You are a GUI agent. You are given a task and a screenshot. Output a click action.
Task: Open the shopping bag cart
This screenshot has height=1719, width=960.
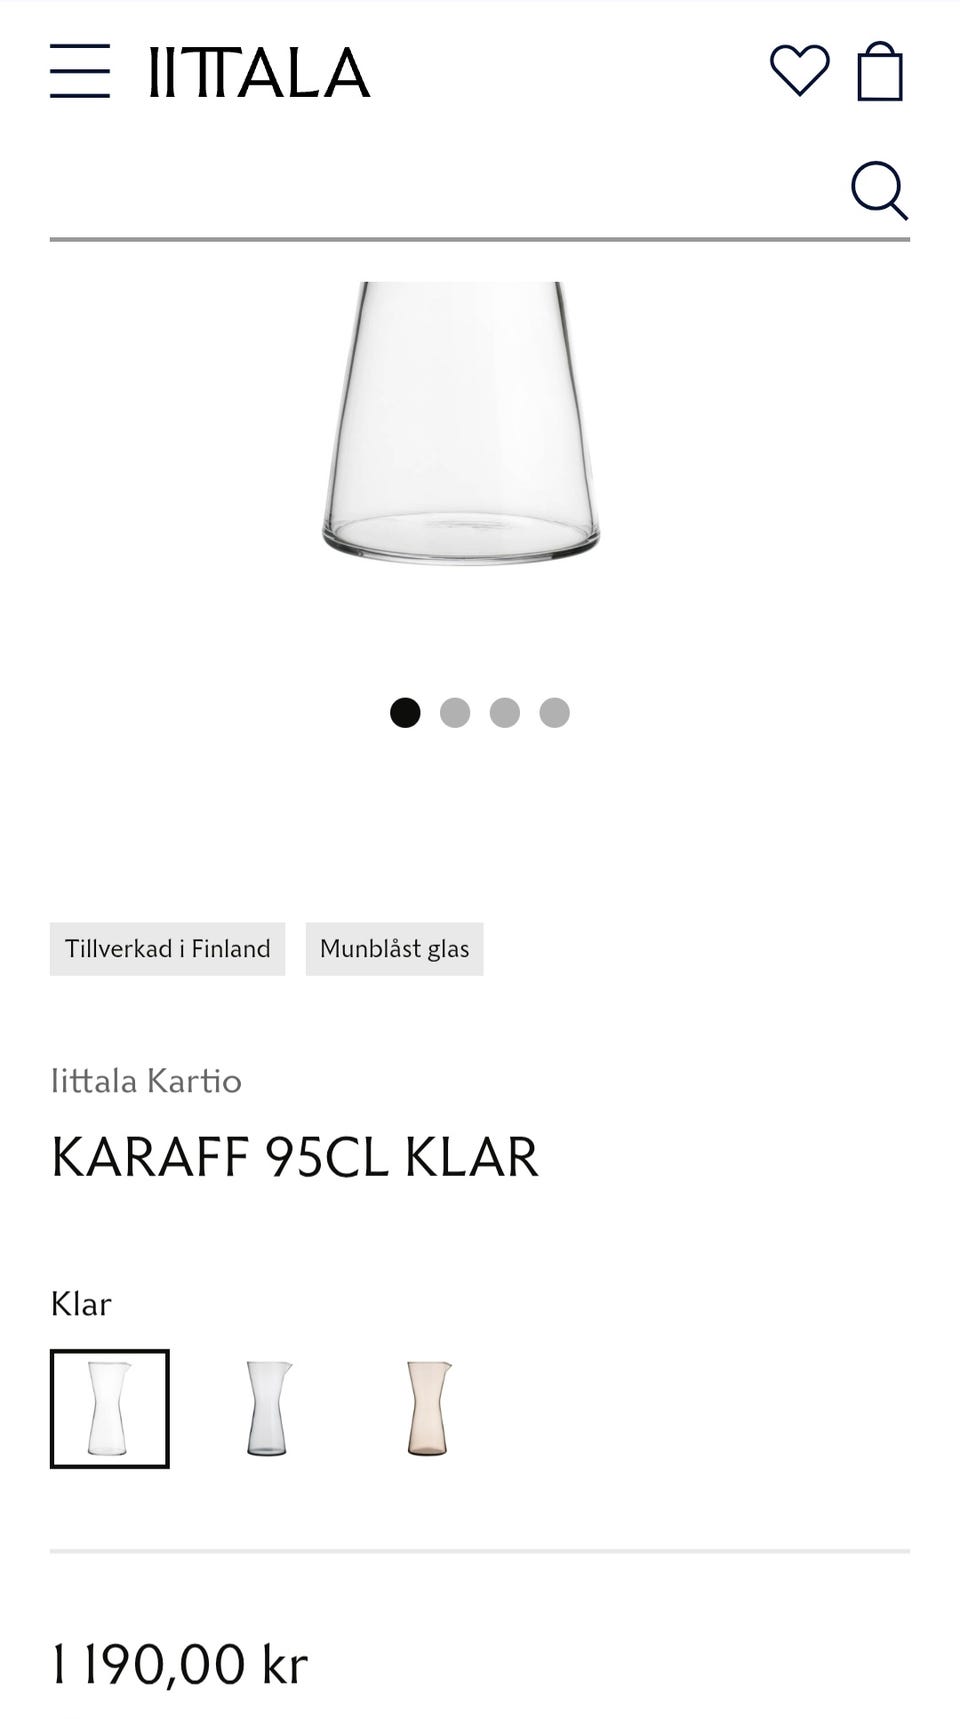tap(880, 71)
